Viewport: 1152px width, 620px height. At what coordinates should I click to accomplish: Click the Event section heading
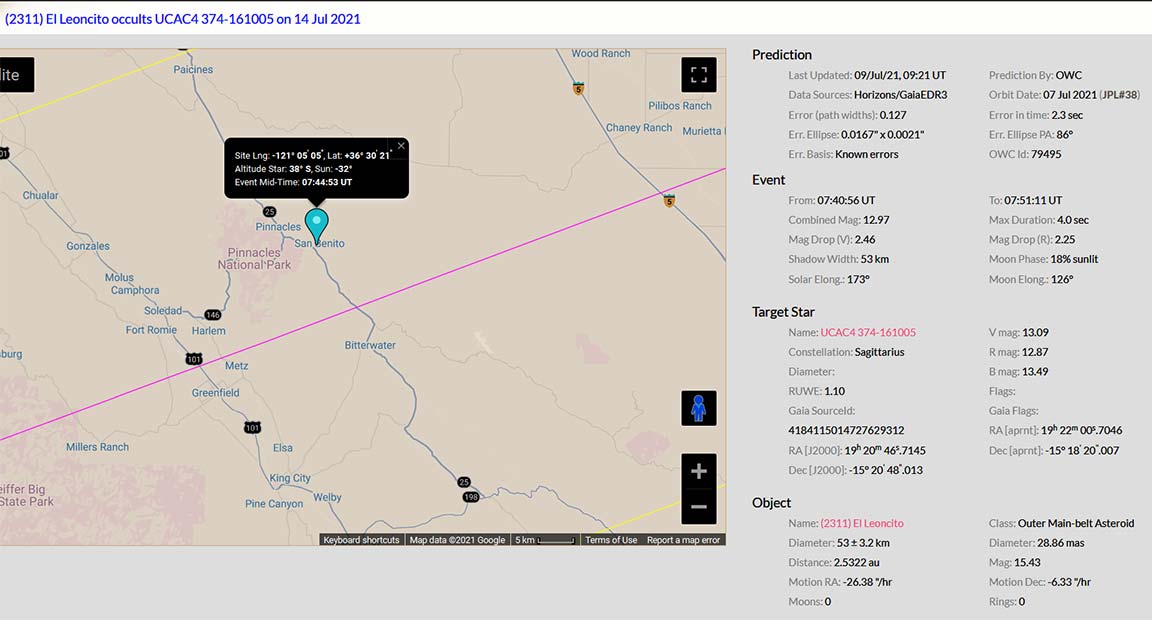click(768, 180)
